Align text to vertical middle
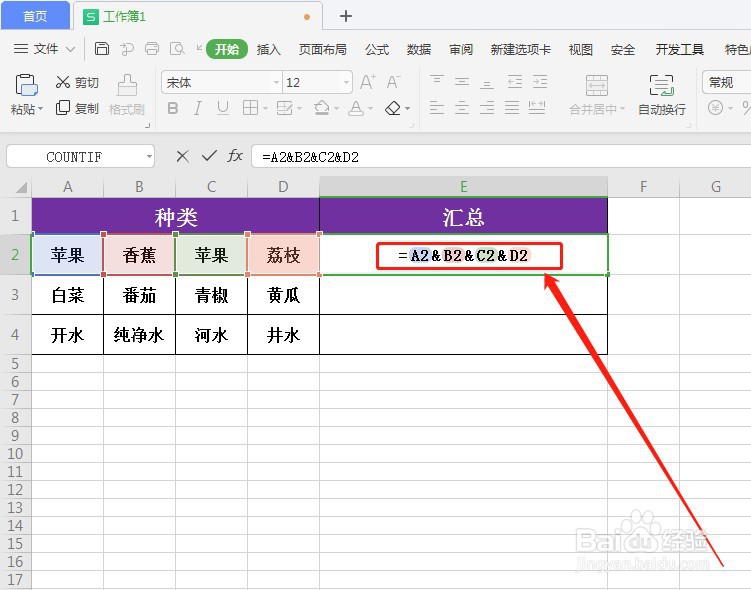This screenshot has width=751, height=590. (462, 81)
